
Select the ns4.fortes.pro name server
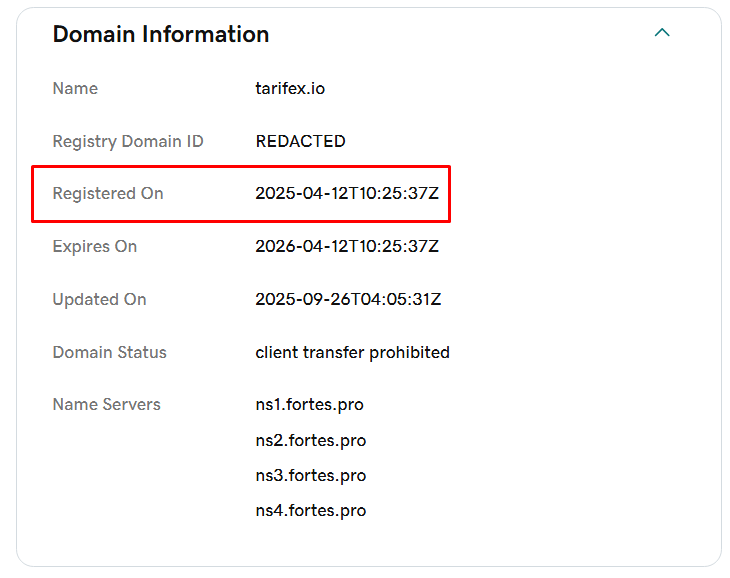tap(310, 510)
